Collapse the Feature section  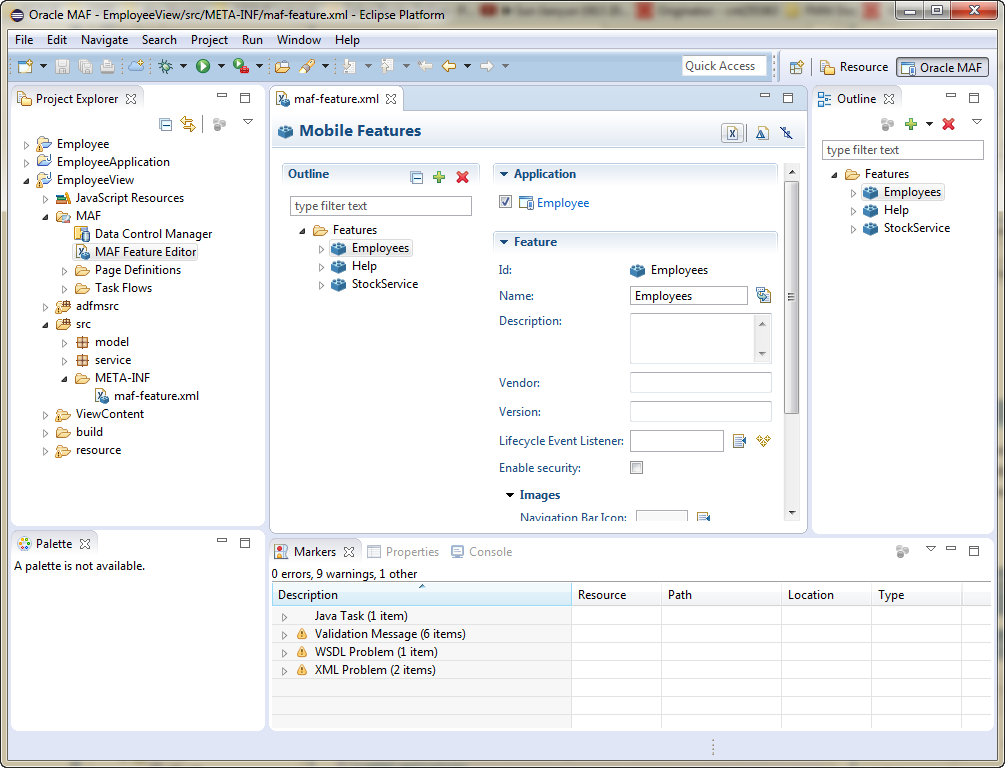504,242
